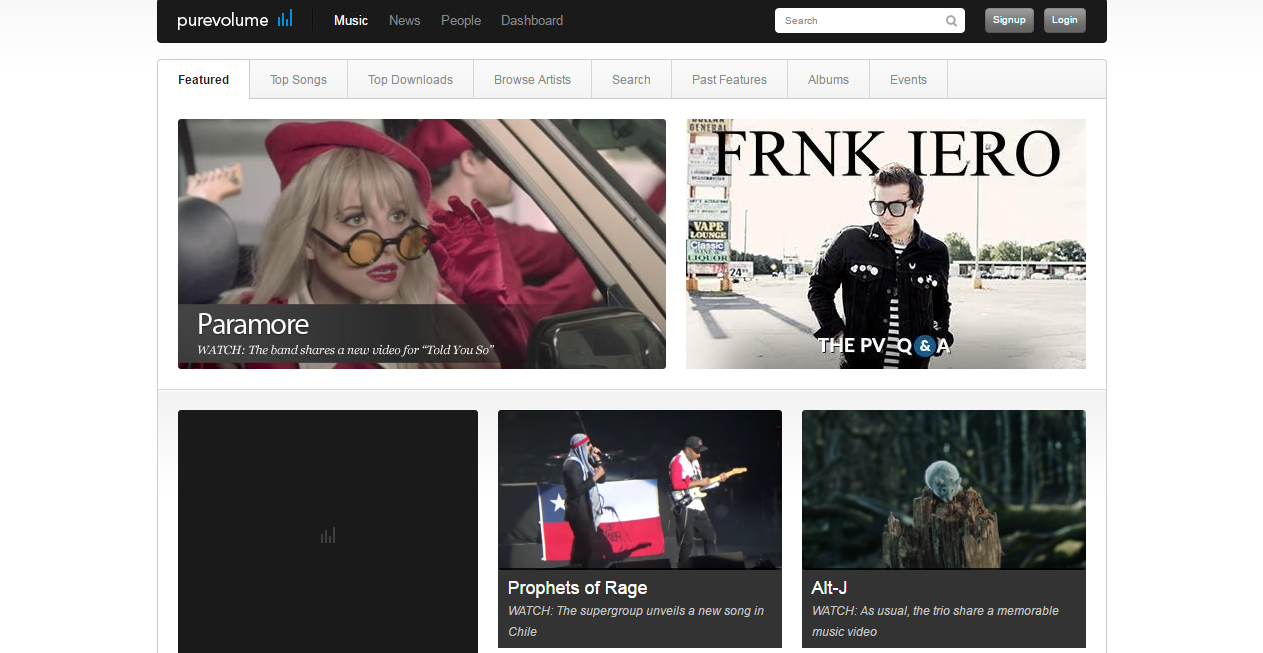Open the Events tab
This screenshot has width=1263, height=653.
[908, 80]
